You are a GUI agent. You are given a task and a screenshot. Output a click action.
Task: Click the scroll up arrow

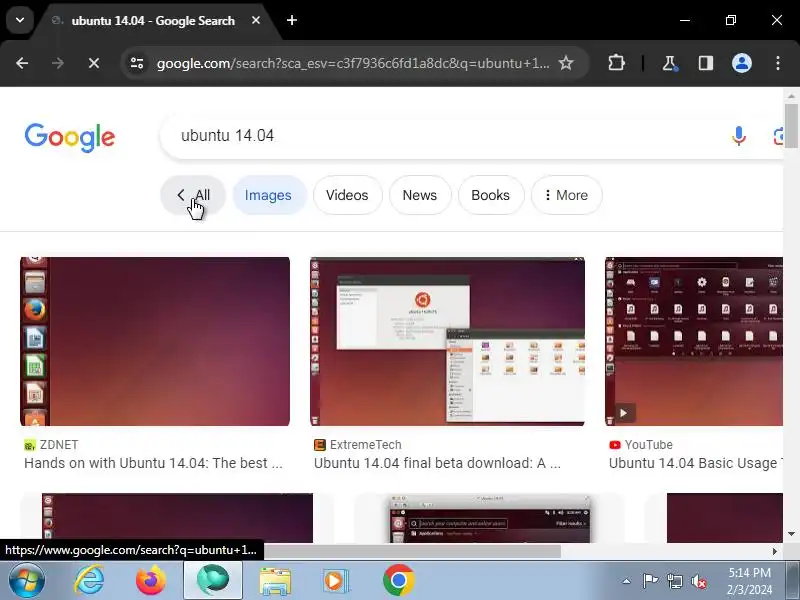click(x=791, y=96)
